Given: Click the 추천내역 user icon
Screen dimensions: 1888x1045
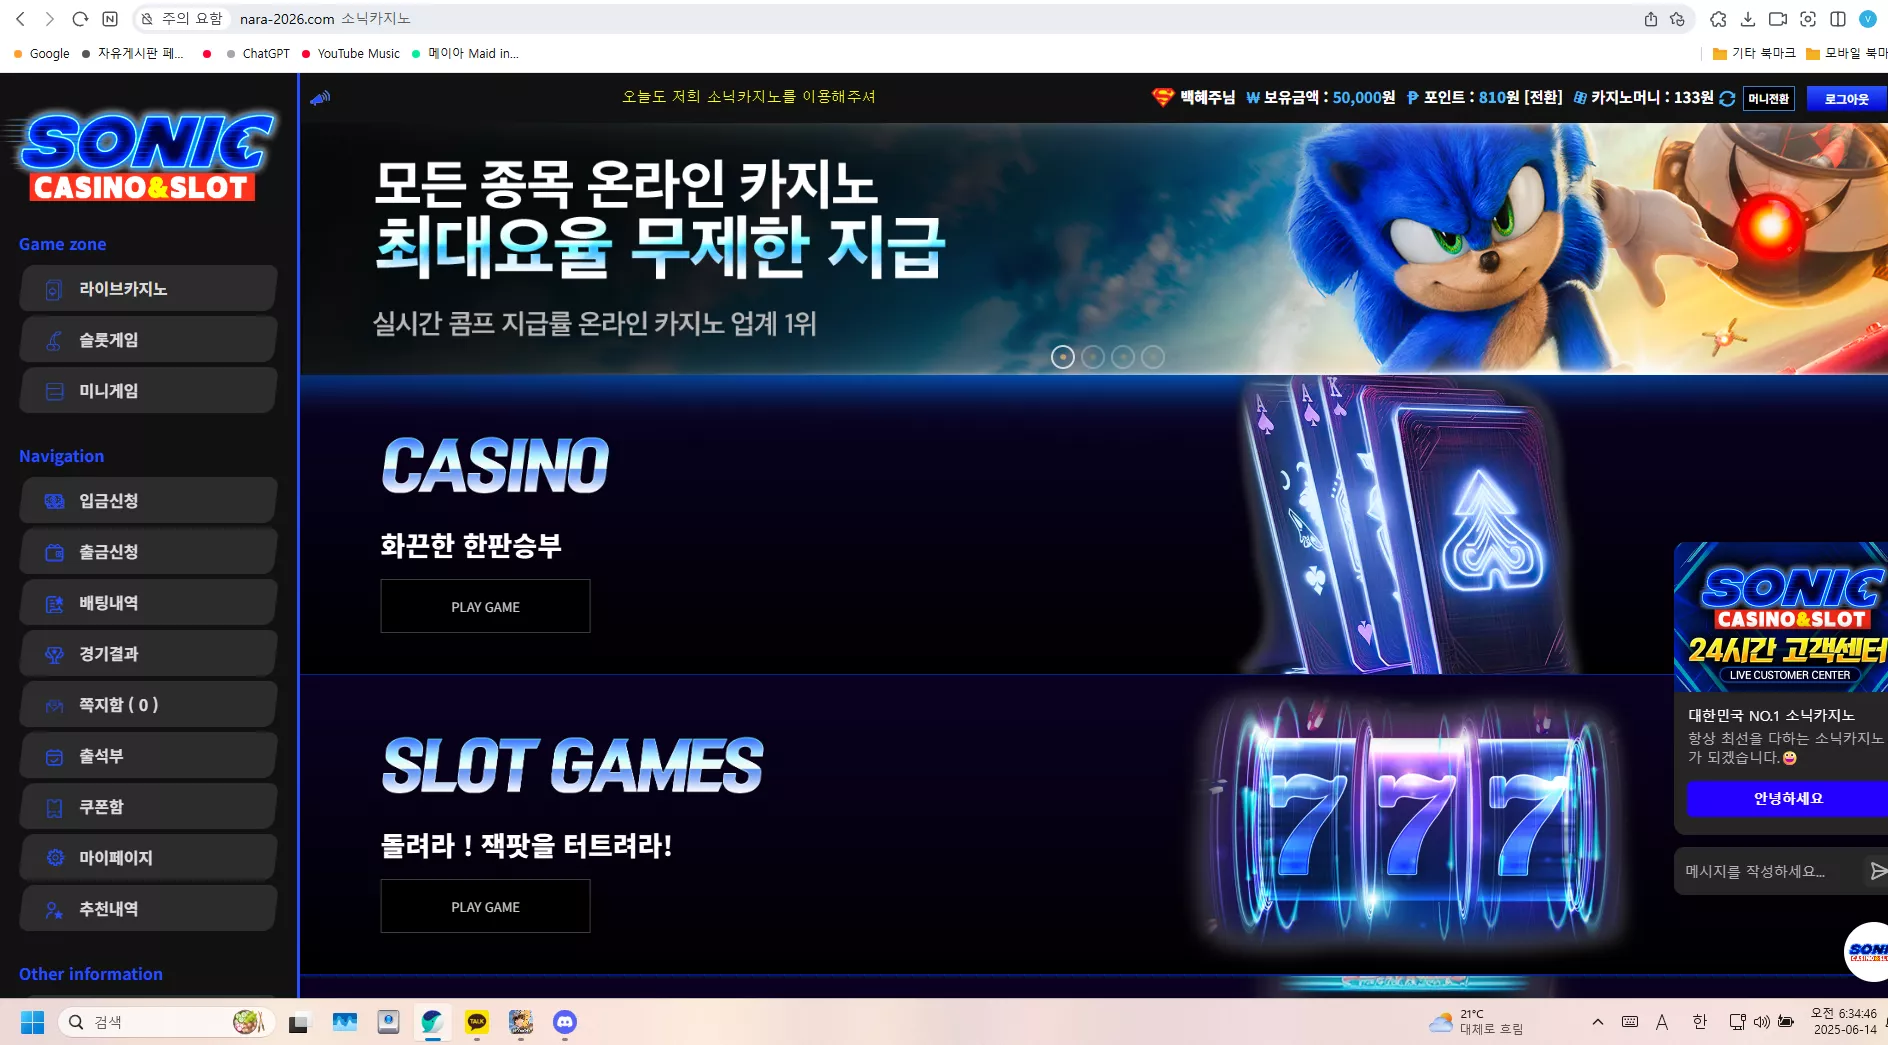Looking at the screenshot, I should tap(55, 909).
